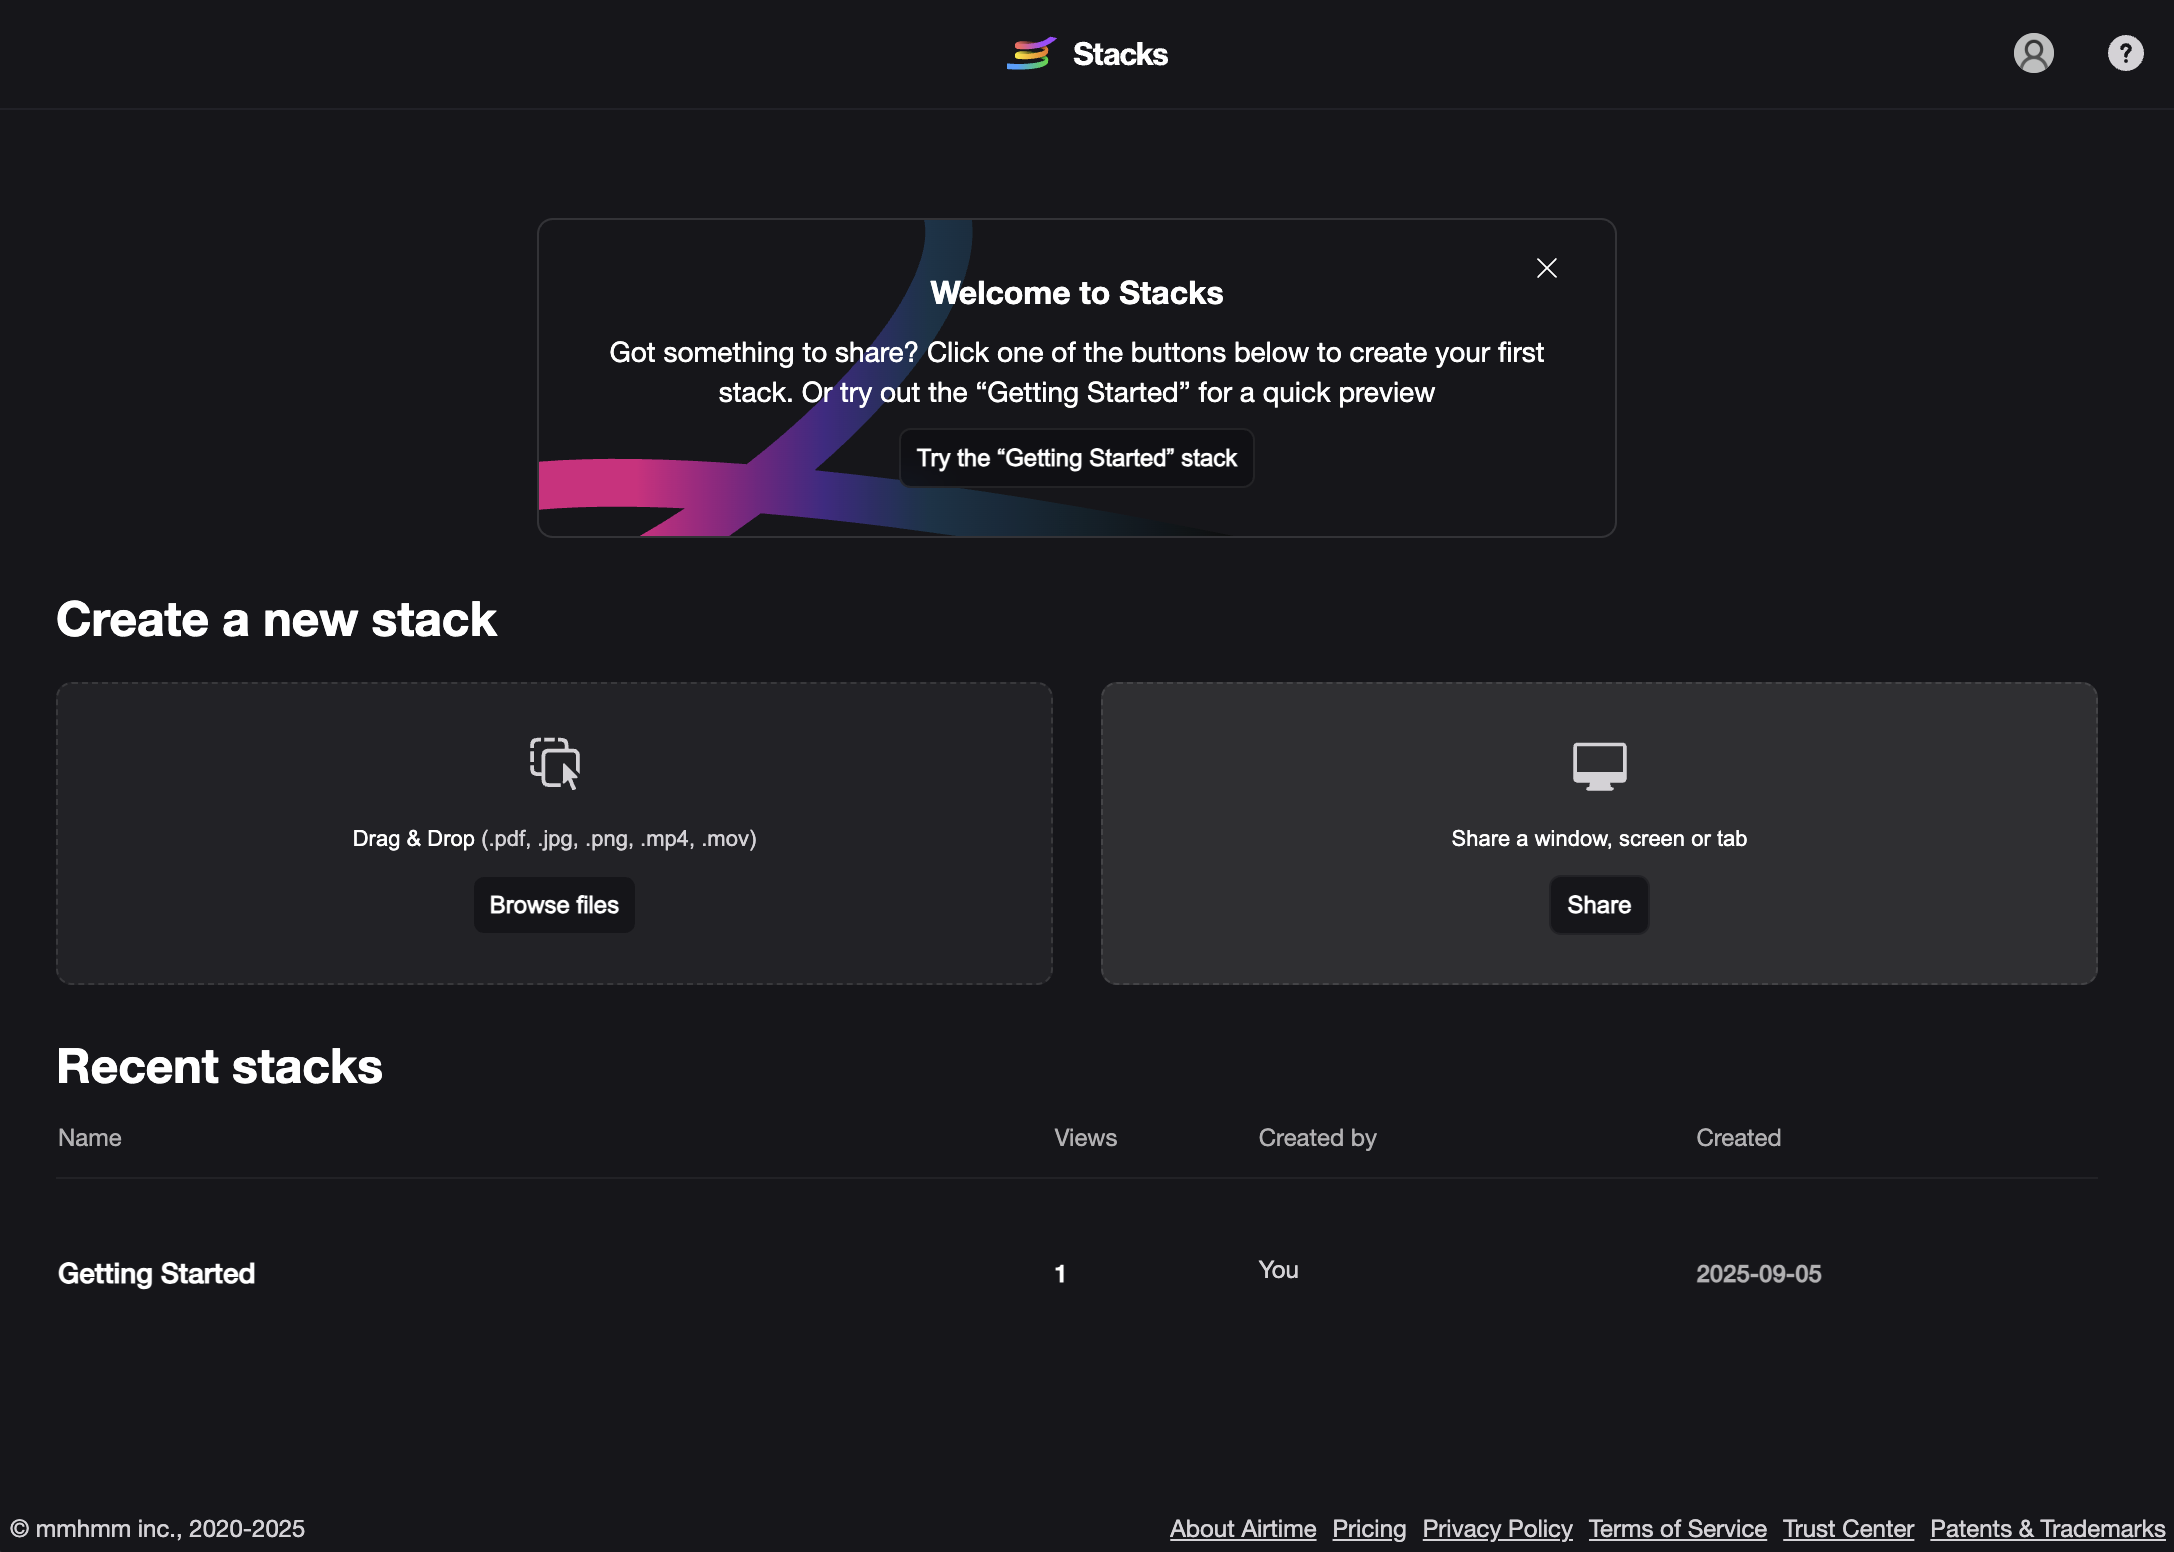Open the Privacy Policy link
Image resolution: width=2174 pixels, height=1552 pixels.
(1497, 1529)
